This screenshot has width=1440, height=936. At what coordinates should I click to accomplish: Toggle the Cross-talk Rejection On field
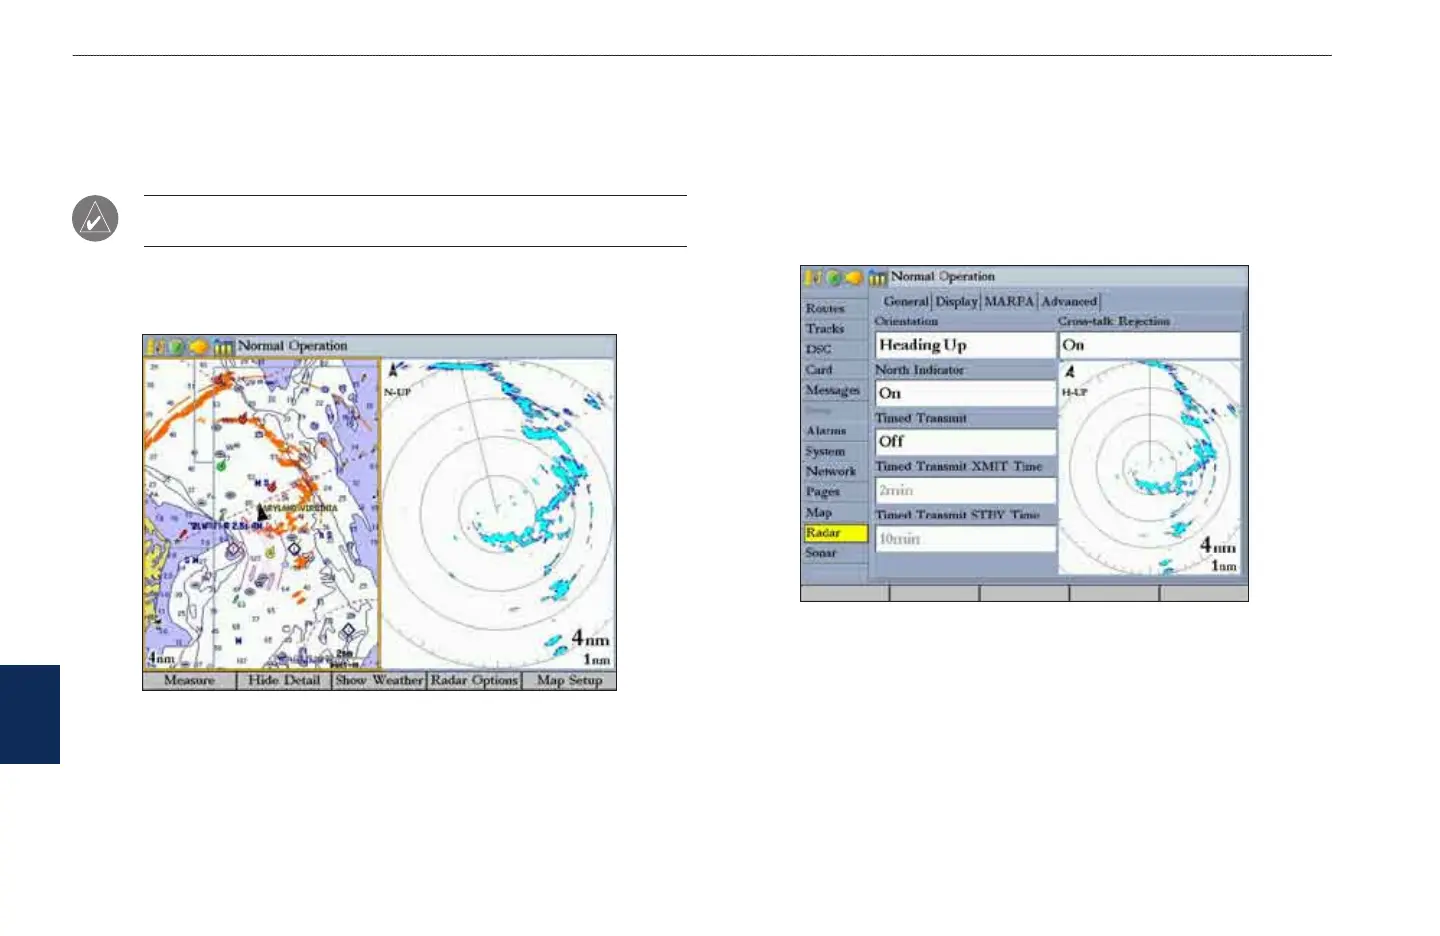click(x=1149, y=345)
